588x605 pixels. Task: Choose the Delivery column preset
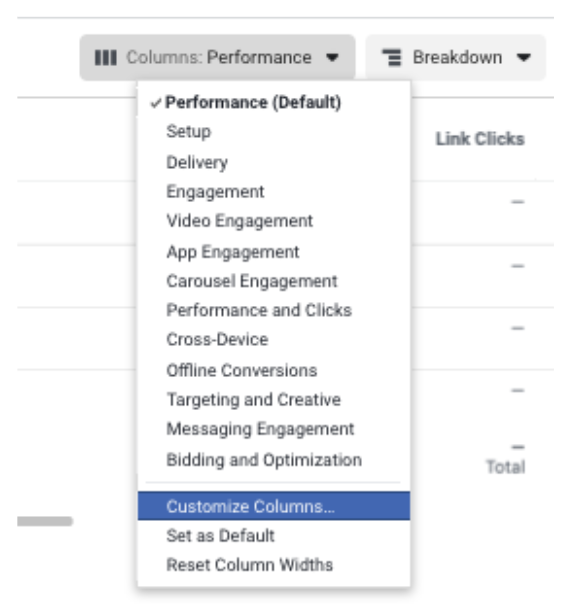pos(274,162)
